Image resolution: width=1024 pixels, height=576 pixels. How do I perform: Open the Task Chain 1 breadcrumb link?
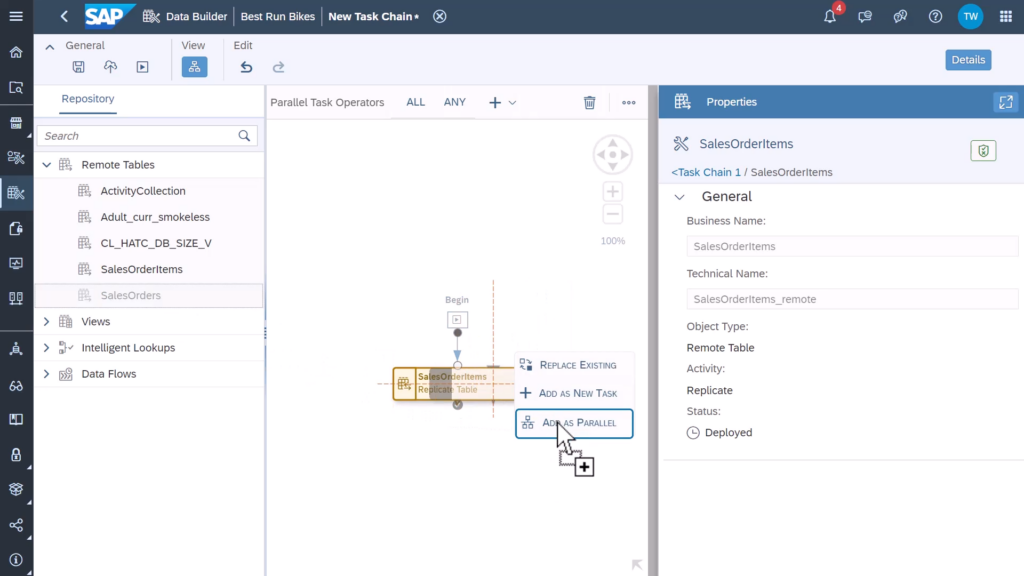point(706,172)
